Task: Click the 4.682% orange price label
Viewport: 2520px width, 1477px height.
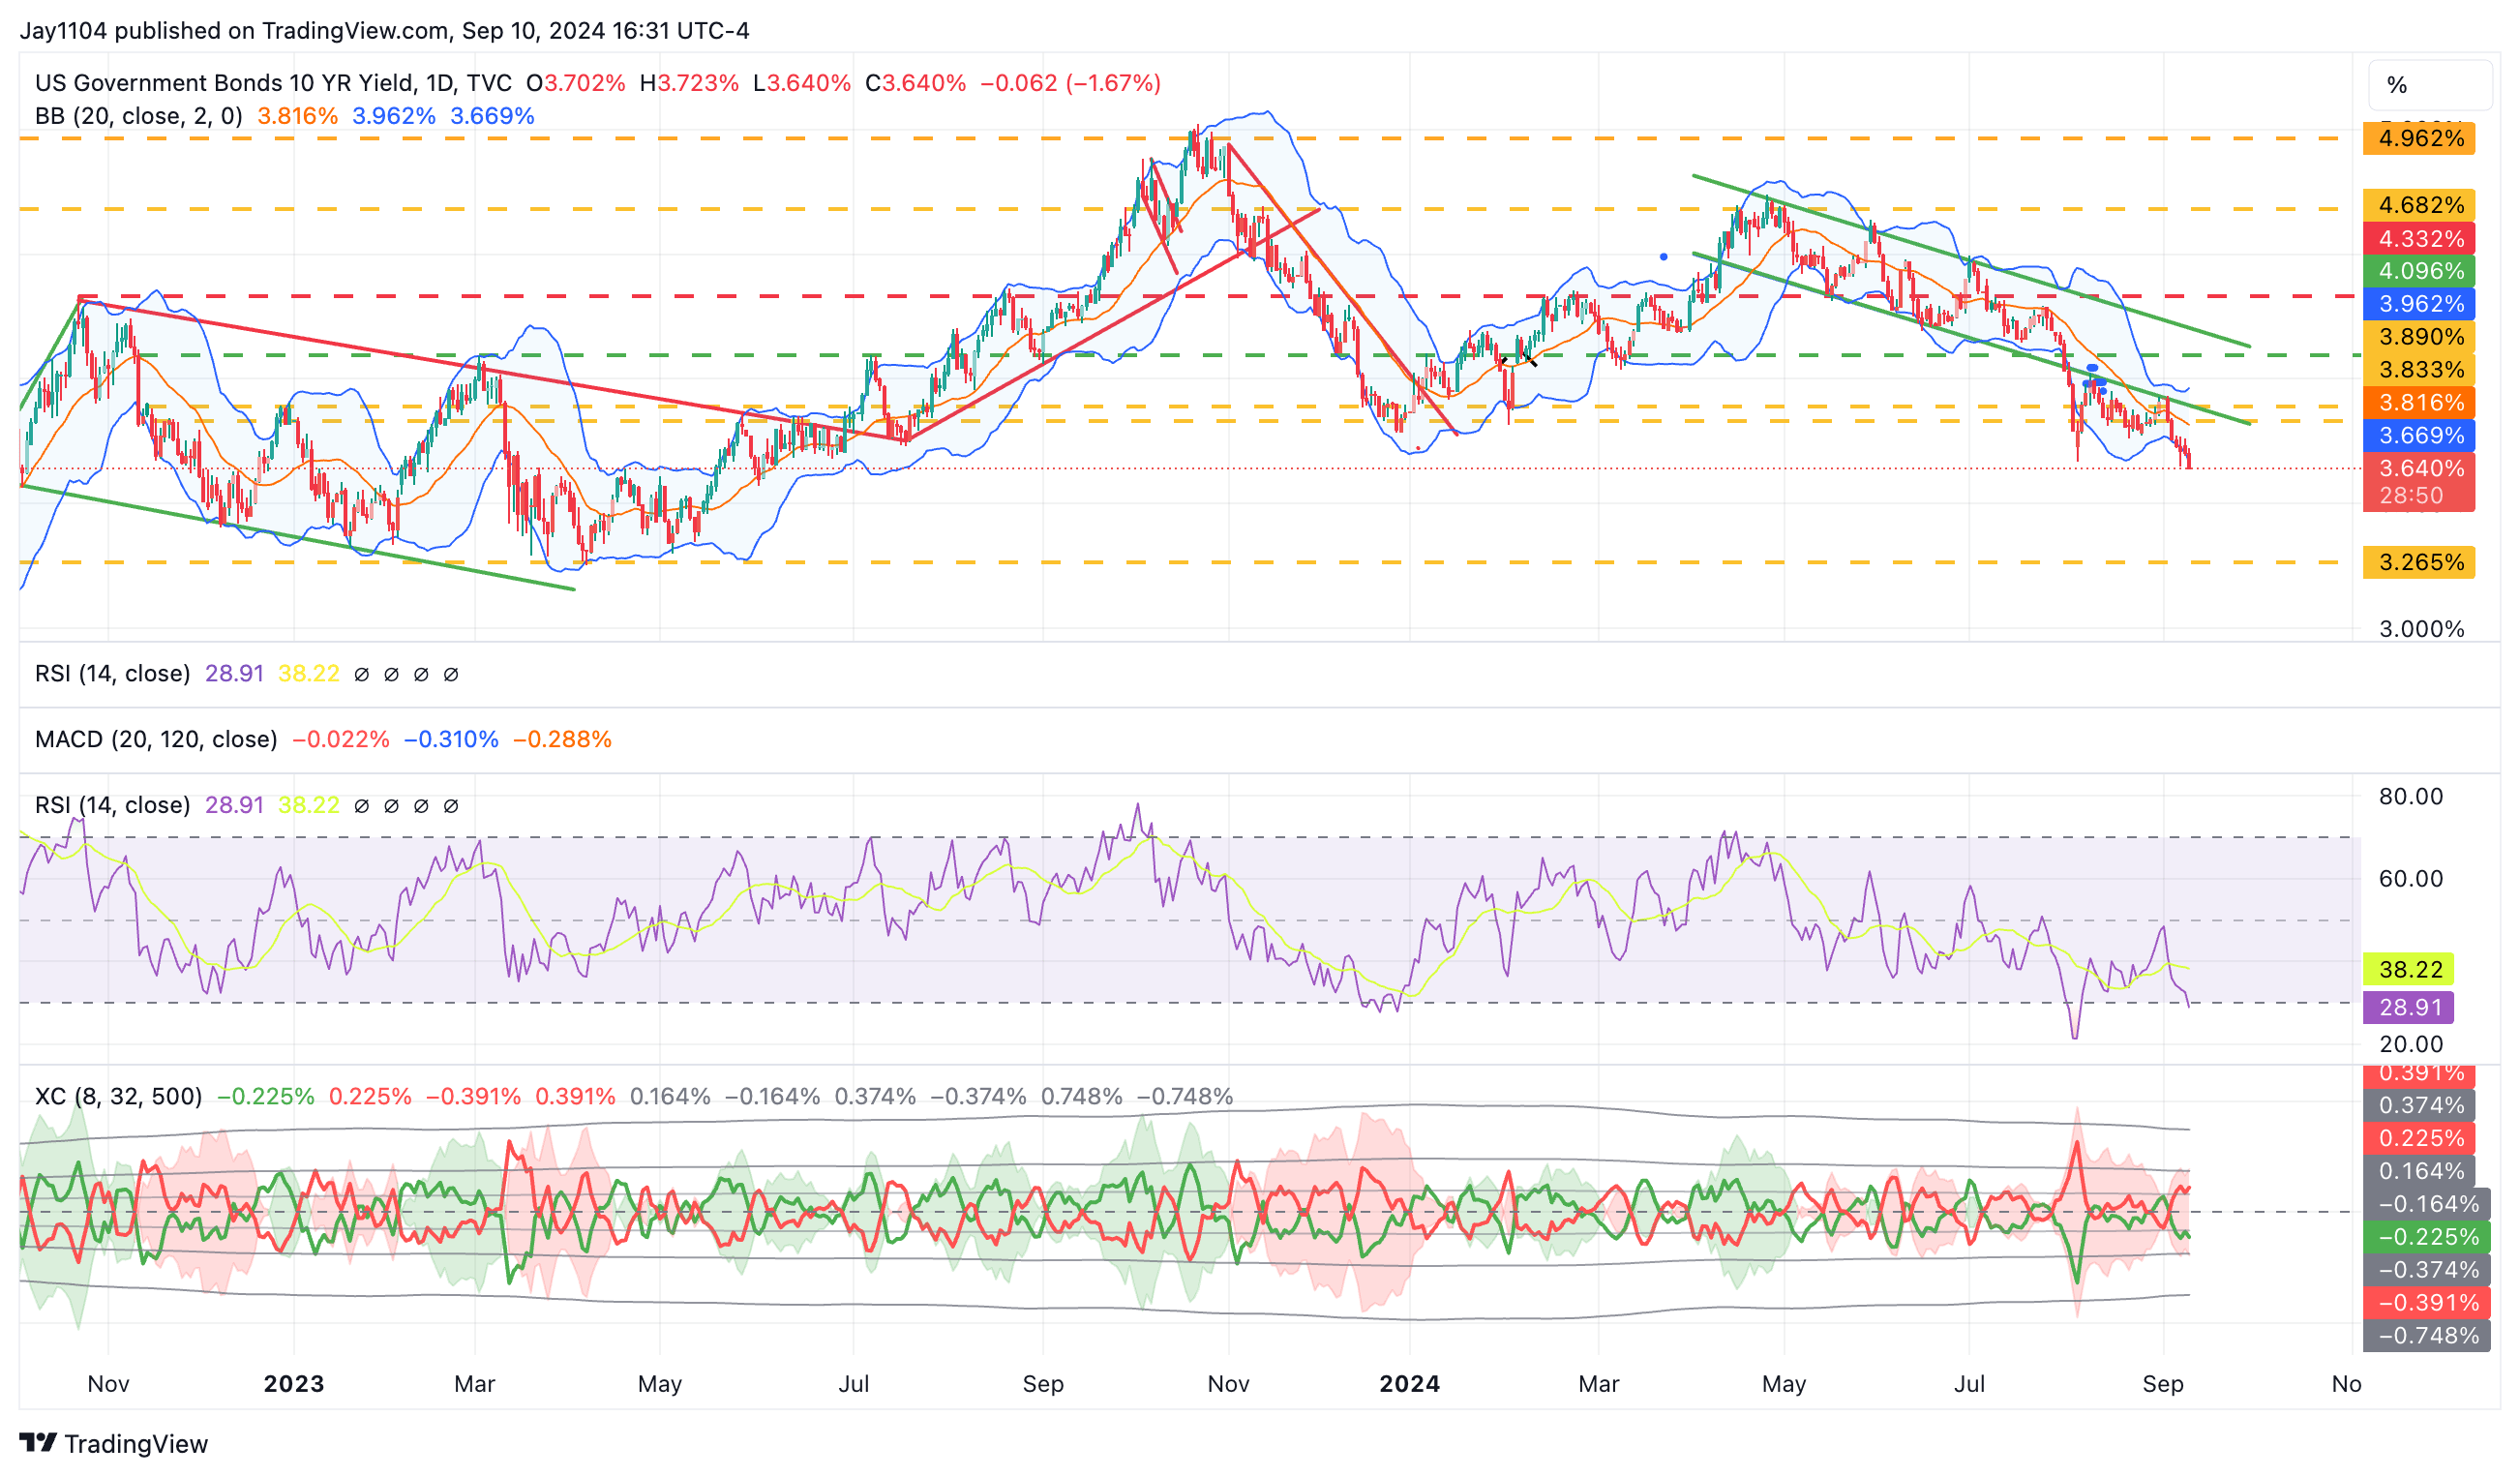Action: [x=2419, y=205]
